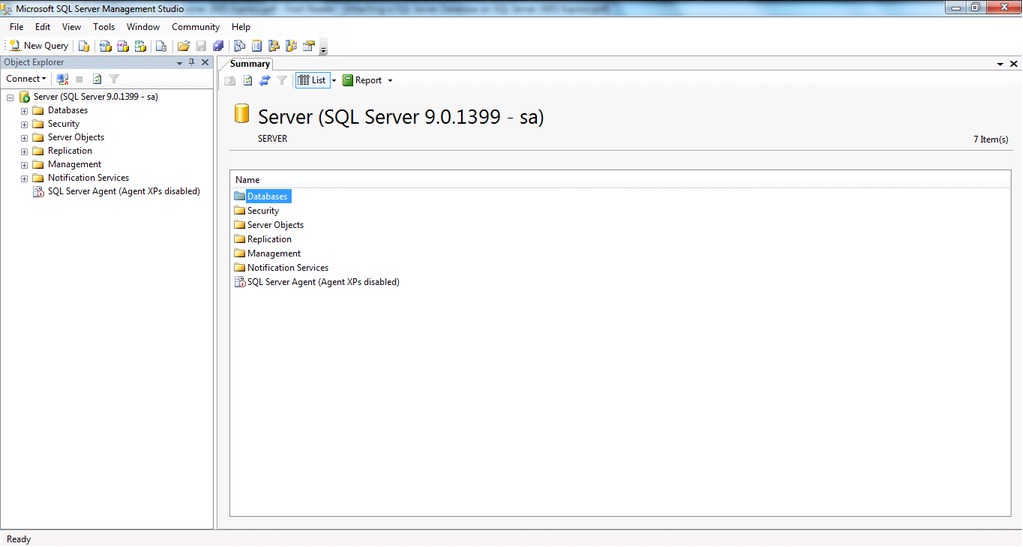Refresh the Summary pane list
The width and height of the screenshot is (1023, 547).
(248, 80)
